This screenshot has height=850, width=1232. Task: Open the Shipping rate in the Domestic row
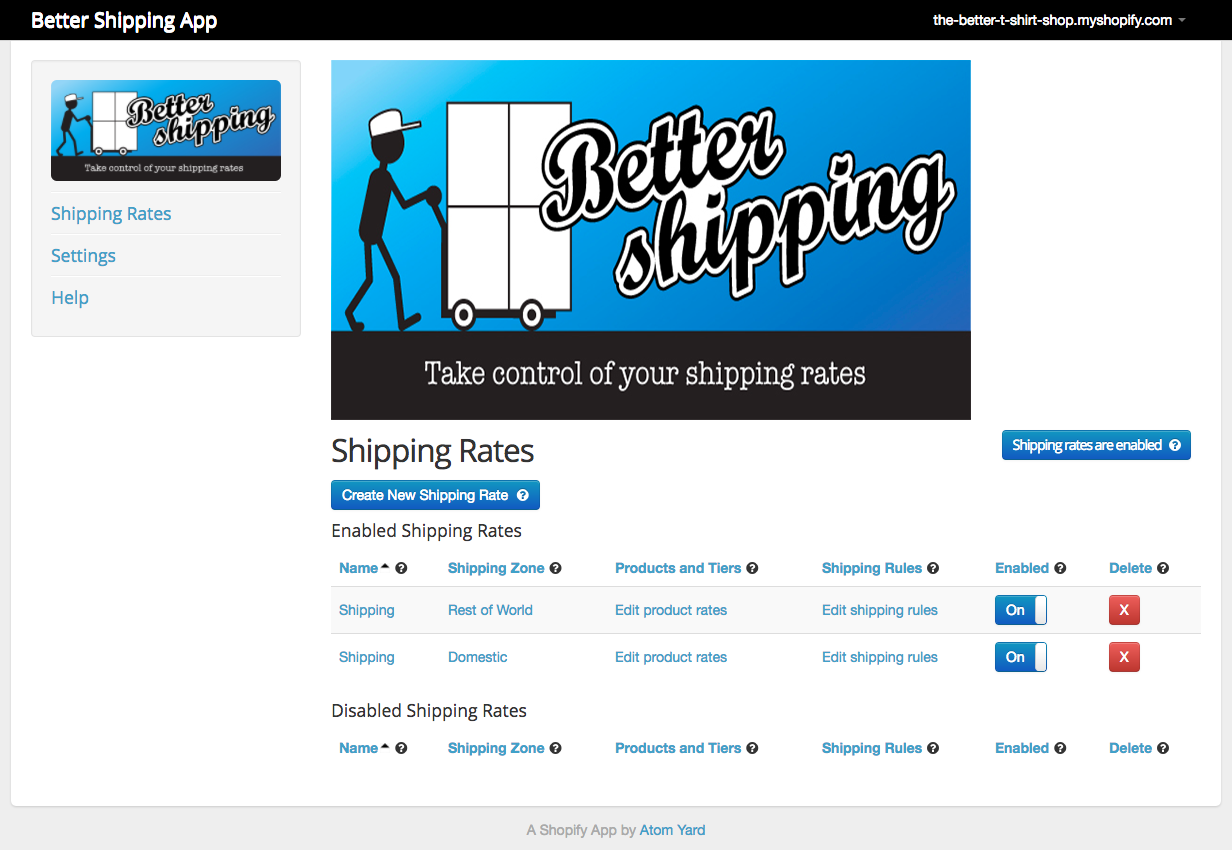(x=367, y=657)
